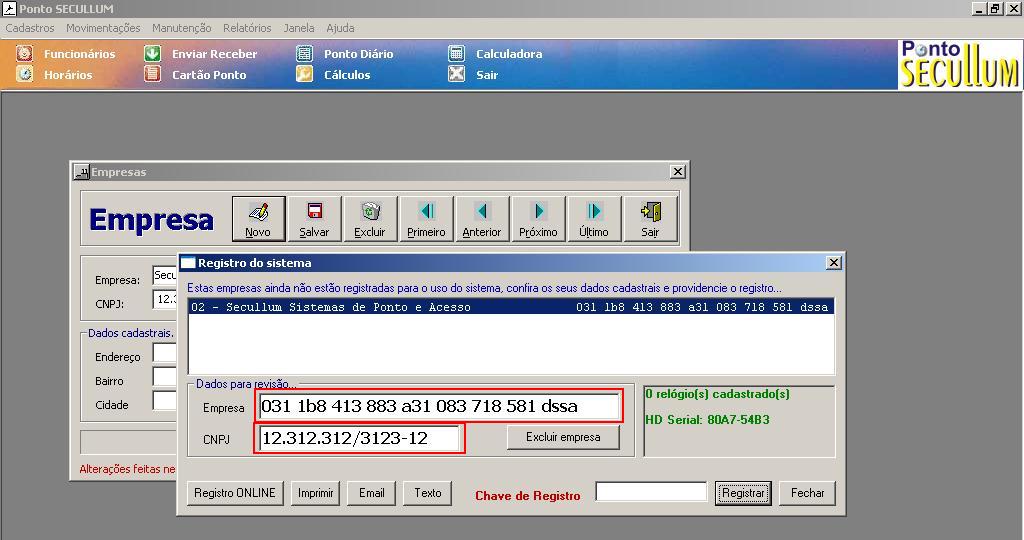Open the Movimentações menu
Viewport: 1024px width, 540px height.
pos(103,28)
